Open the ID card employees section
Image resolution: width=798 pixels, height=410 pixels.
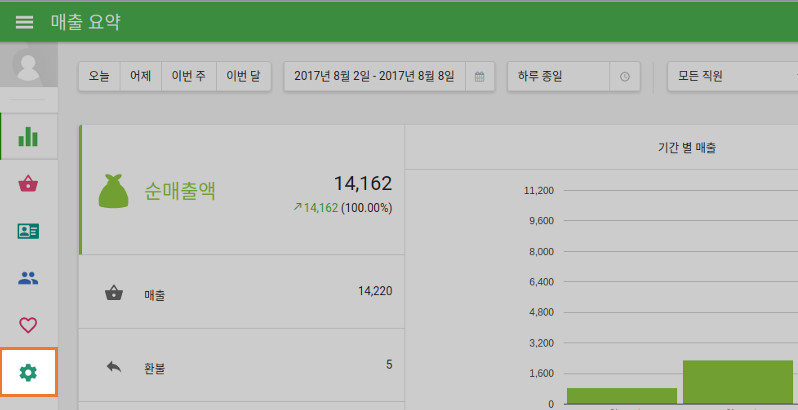tap(28, 231)
